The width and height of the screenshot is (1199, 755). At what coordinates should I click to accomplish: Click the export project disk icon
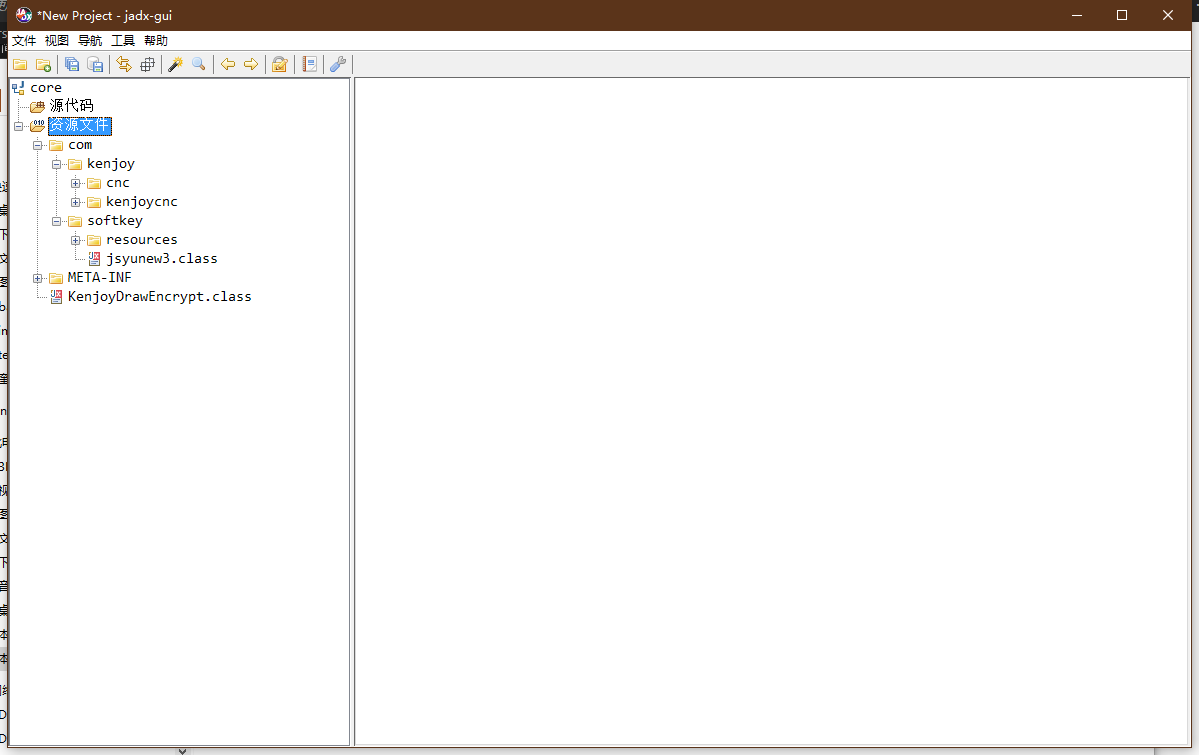click(95, 65)
